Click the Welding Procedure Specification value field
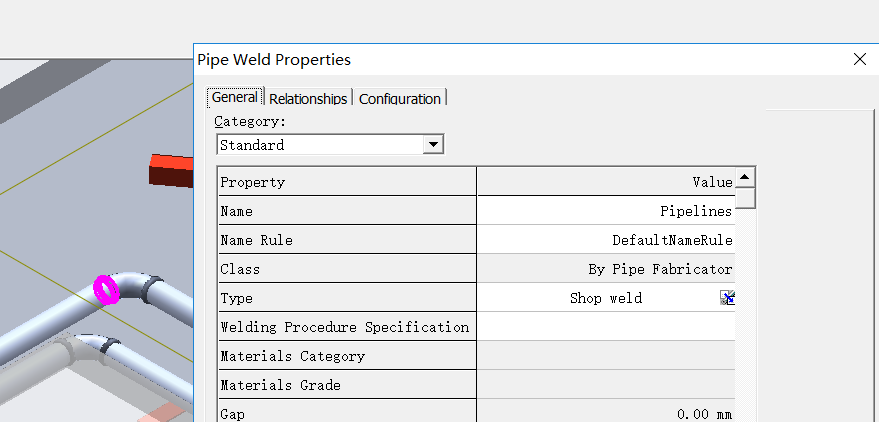879x422 pixels. tap(606, 327)
